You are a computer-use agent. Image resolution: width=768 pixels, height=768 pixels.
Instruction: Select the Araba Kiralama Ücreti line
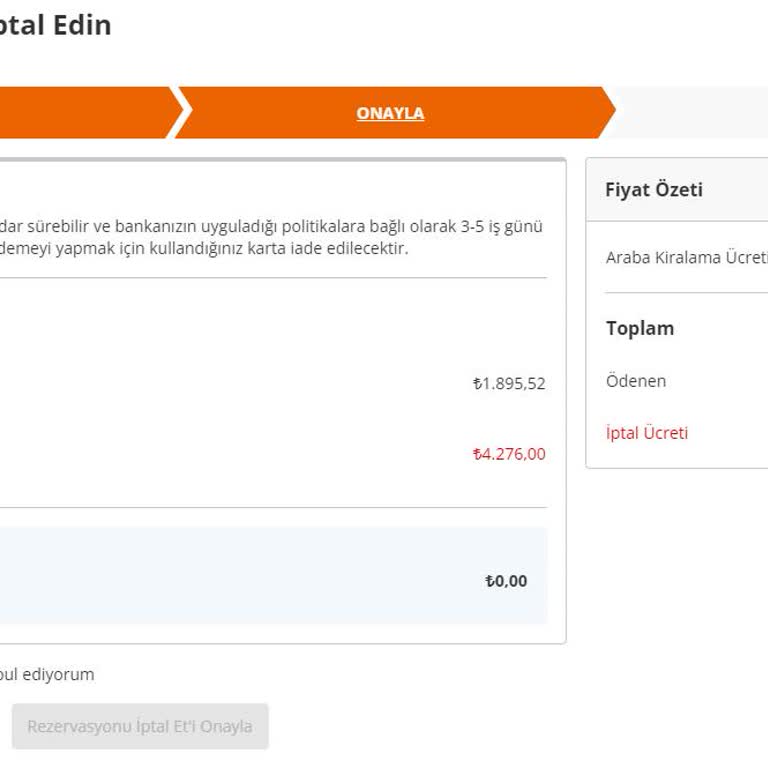[x=686, y=257]
